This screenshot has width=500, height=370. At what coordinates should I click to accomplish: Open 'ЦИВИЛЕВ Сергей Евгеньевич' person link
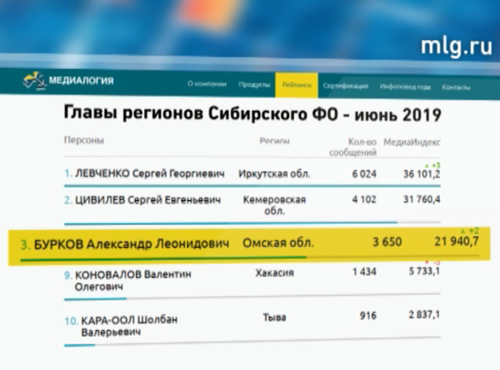[x=148, y=200]
